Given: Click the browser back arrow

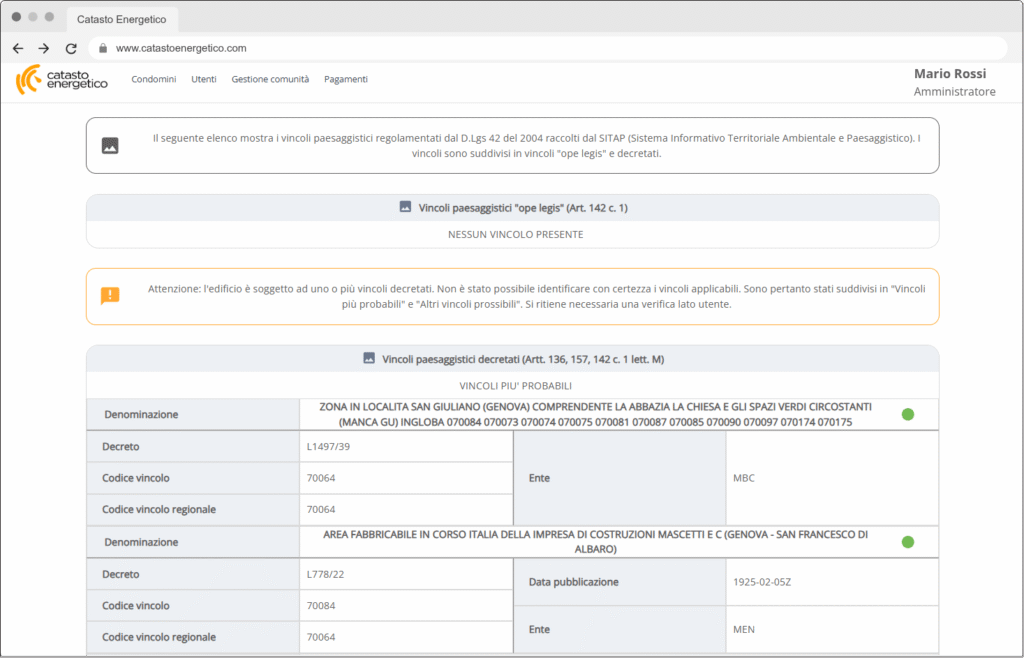Looking at the screenshot, I should (x=18, y=48).
